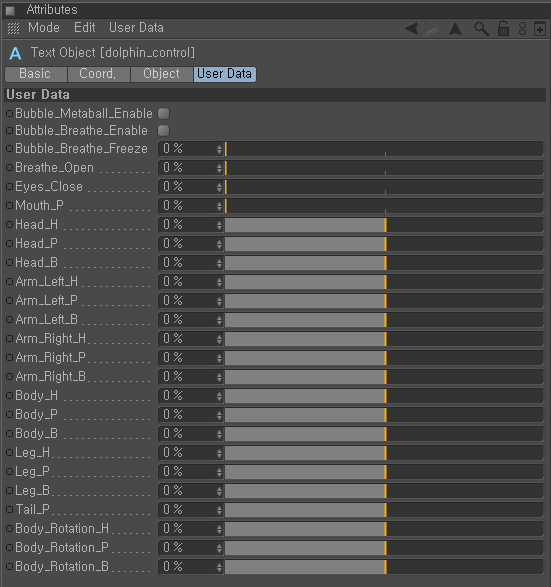Click the Body_Rotation_B parameter label

(62, 566)
